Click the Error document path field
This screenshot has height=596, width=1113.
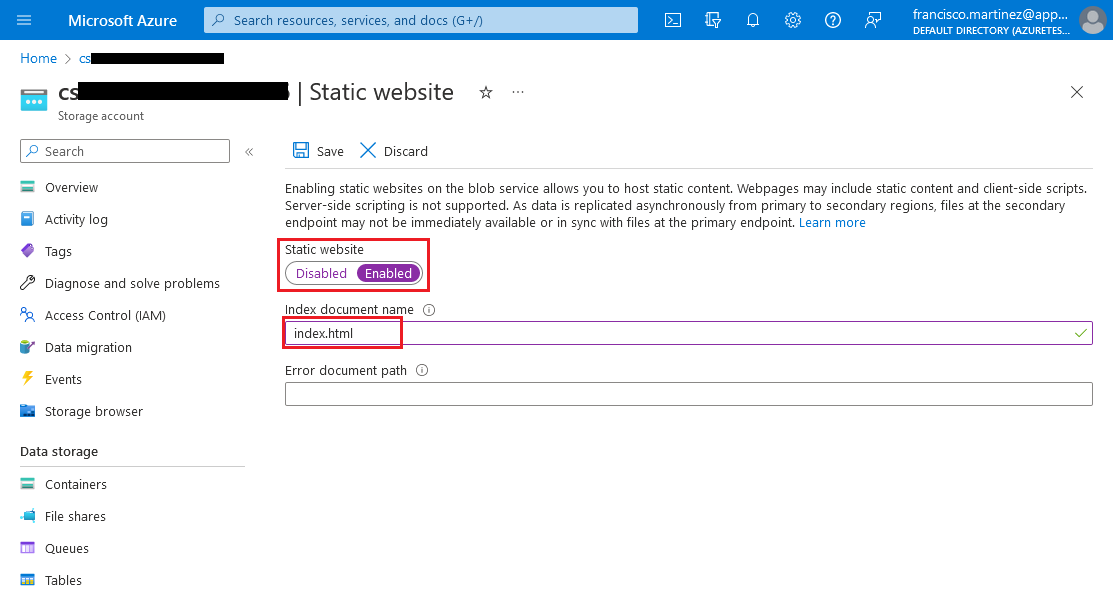pos(688,394)
